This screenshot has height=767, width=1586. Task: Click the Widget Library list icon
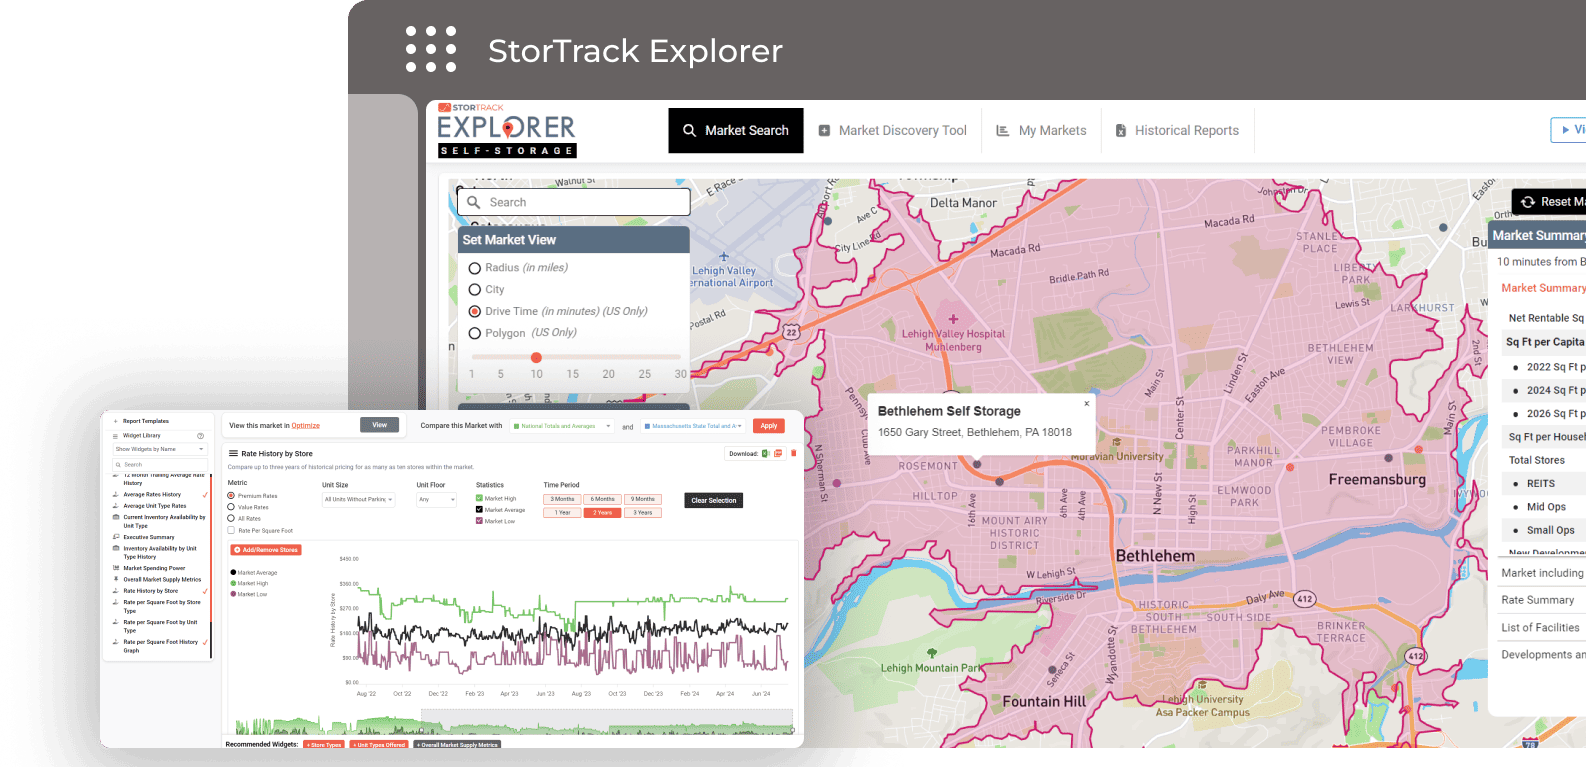pos(115,436)
